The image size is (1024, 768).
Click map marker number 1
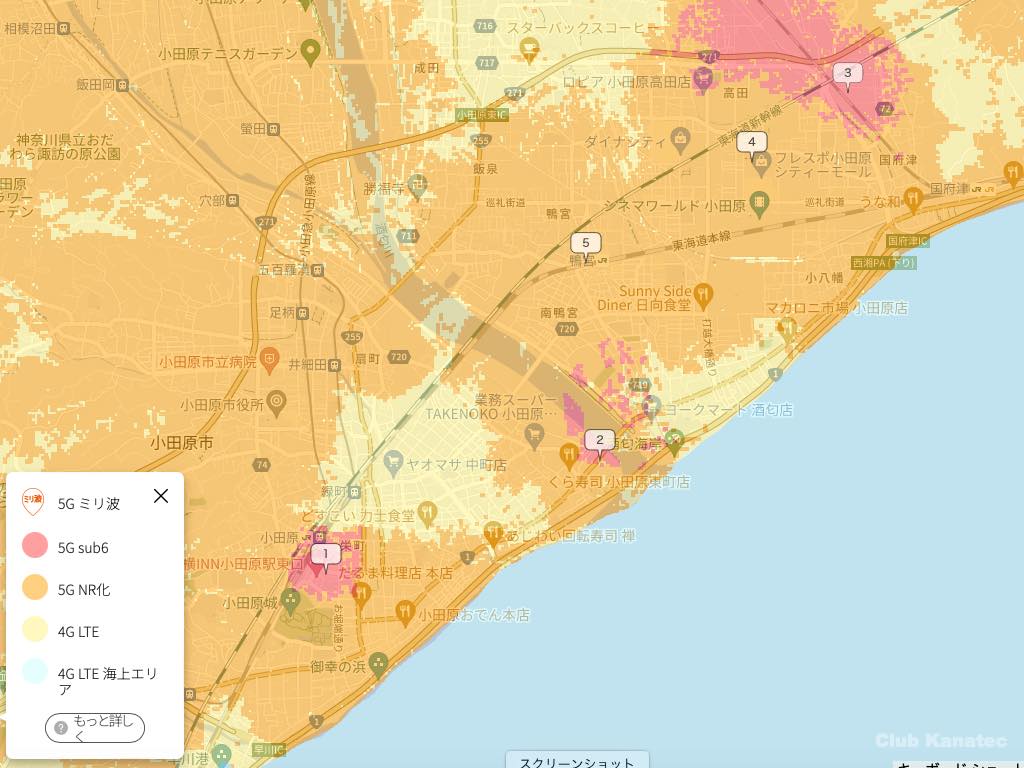point(325,554)
